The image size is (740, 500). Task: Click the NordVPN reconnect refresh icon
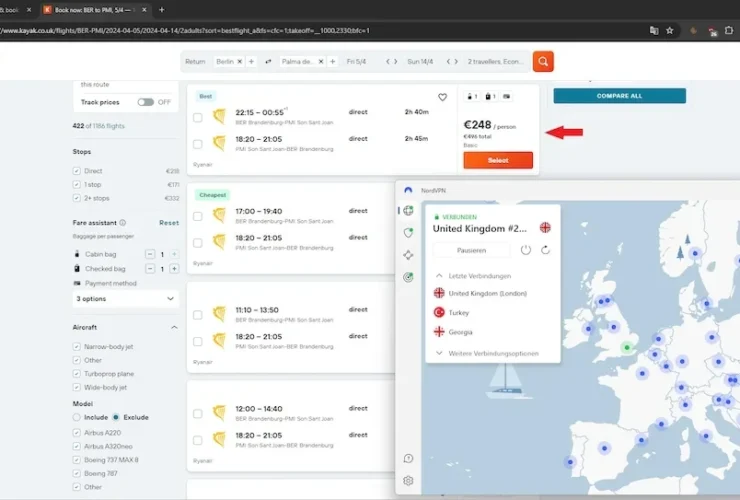[545, 250]
